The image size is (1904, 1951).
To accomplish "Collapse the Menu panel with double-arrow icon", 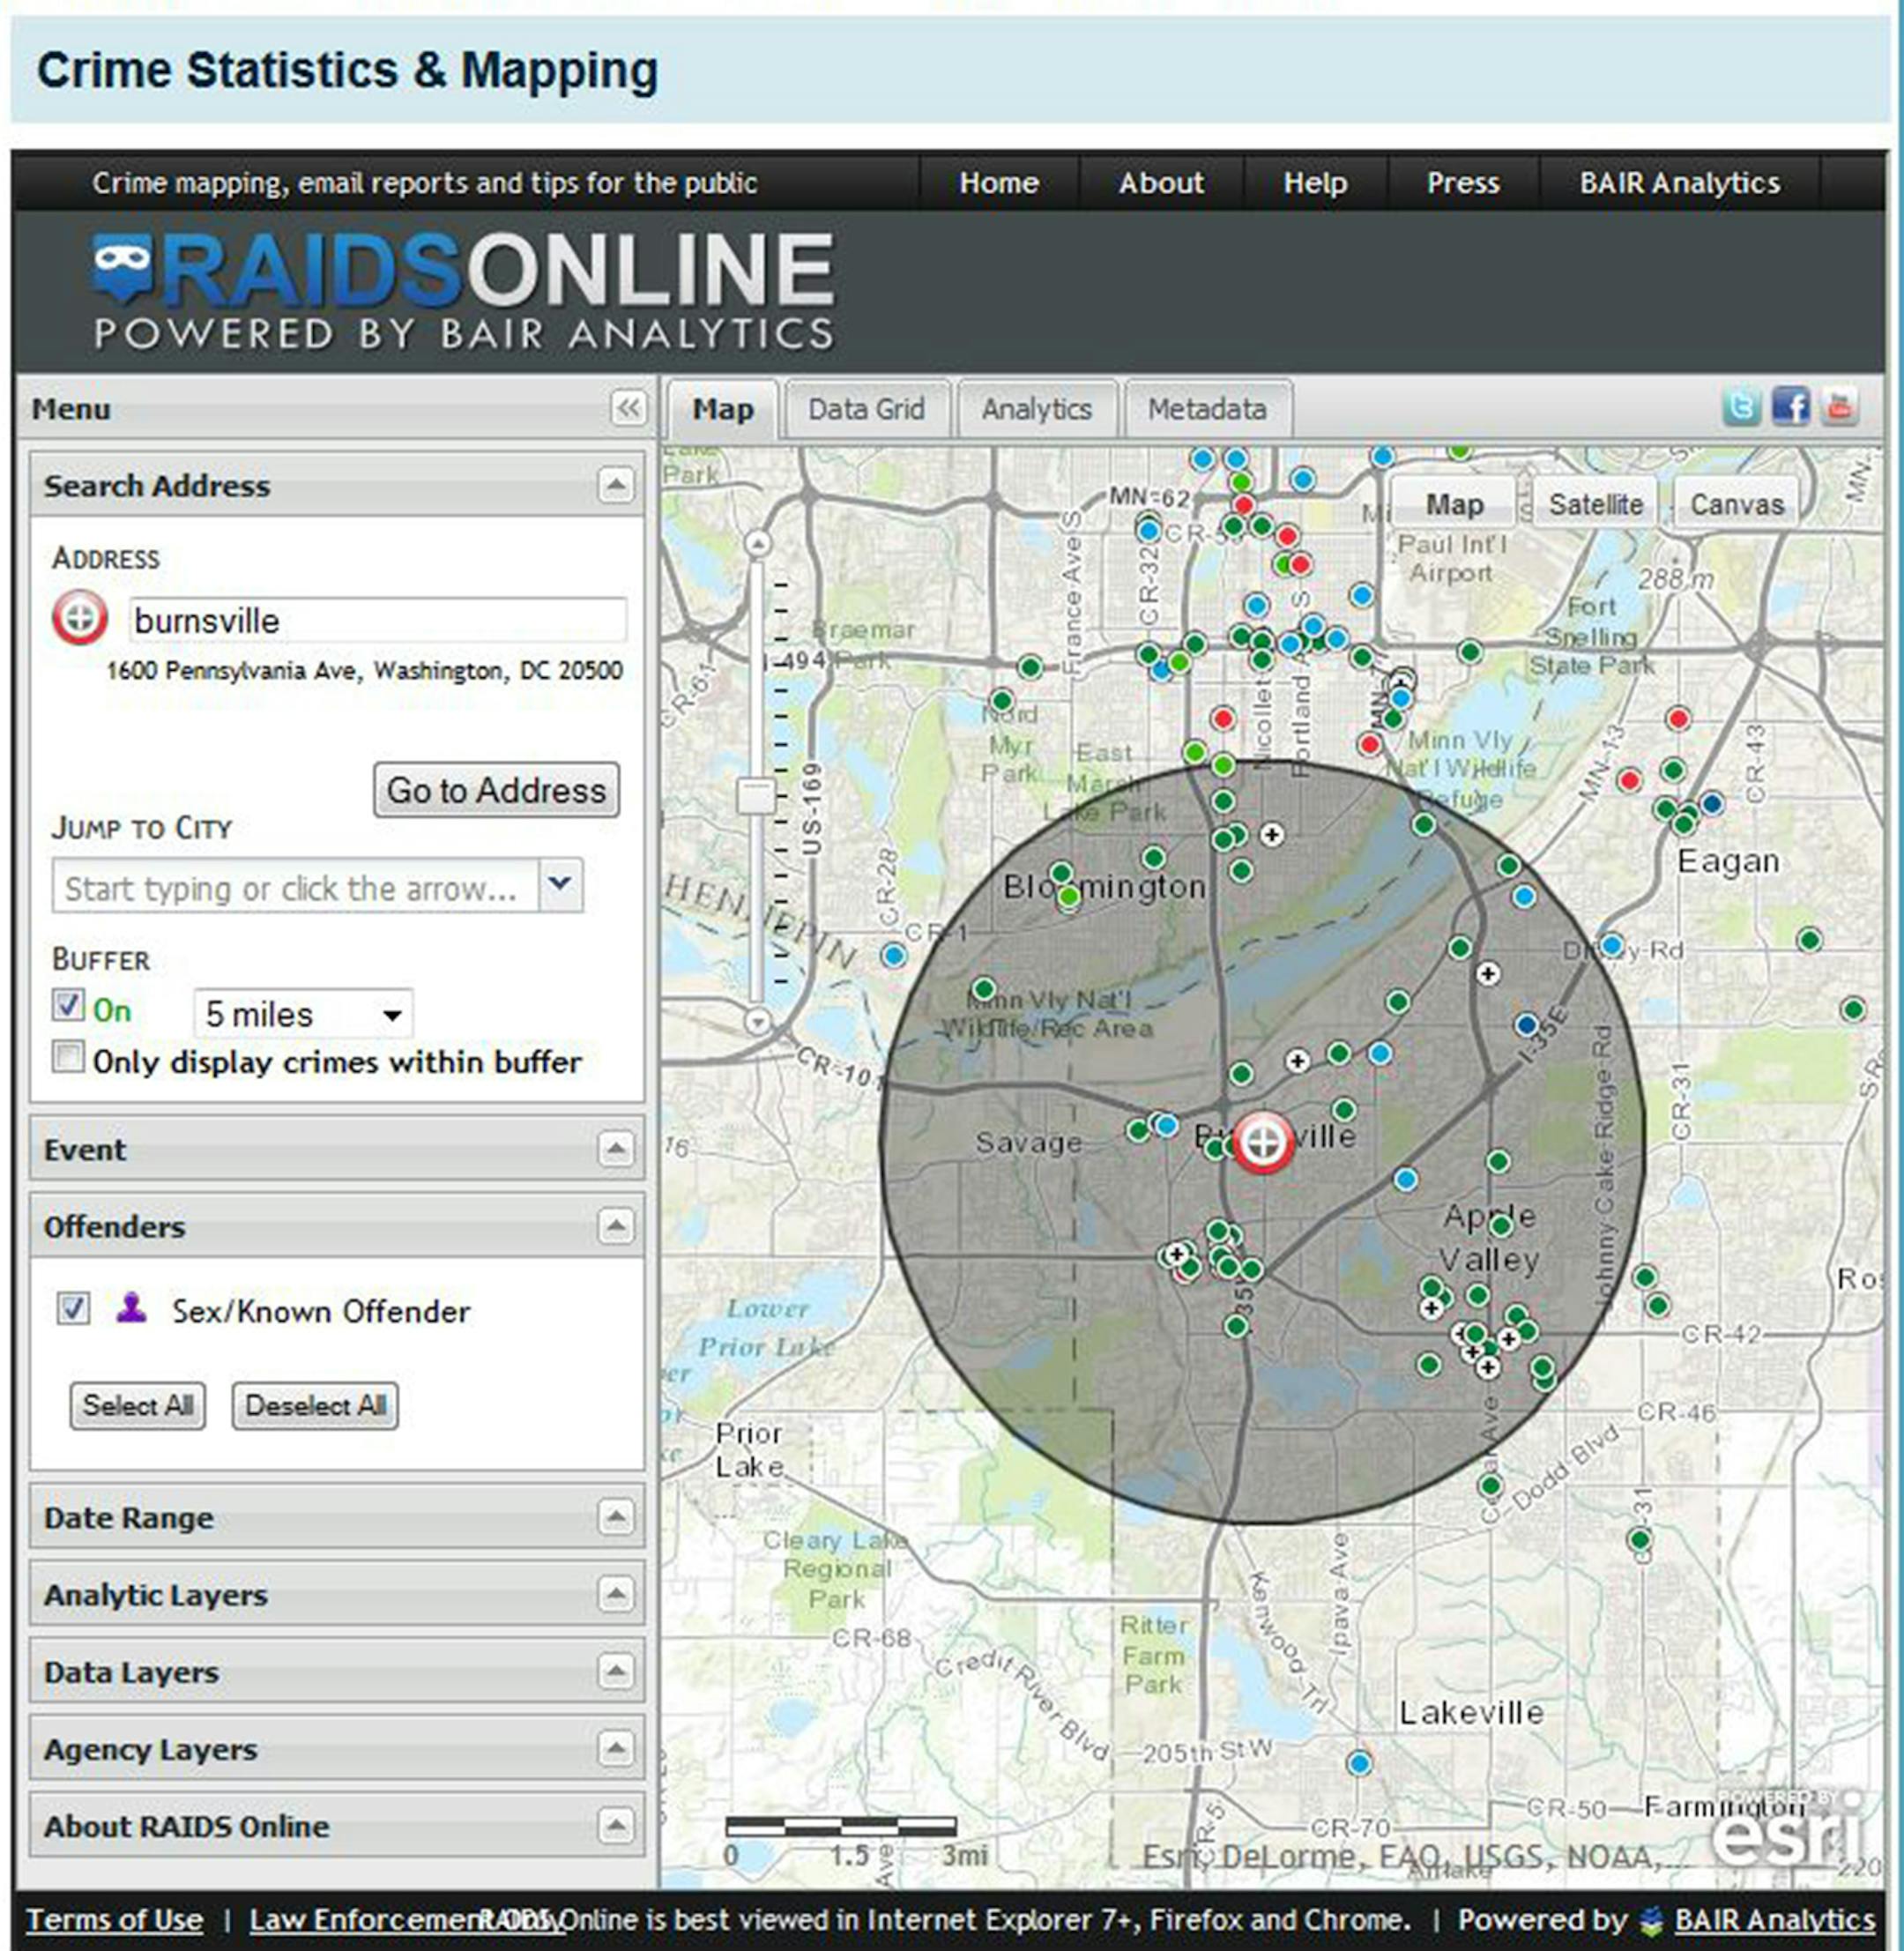I will (628, 408).
